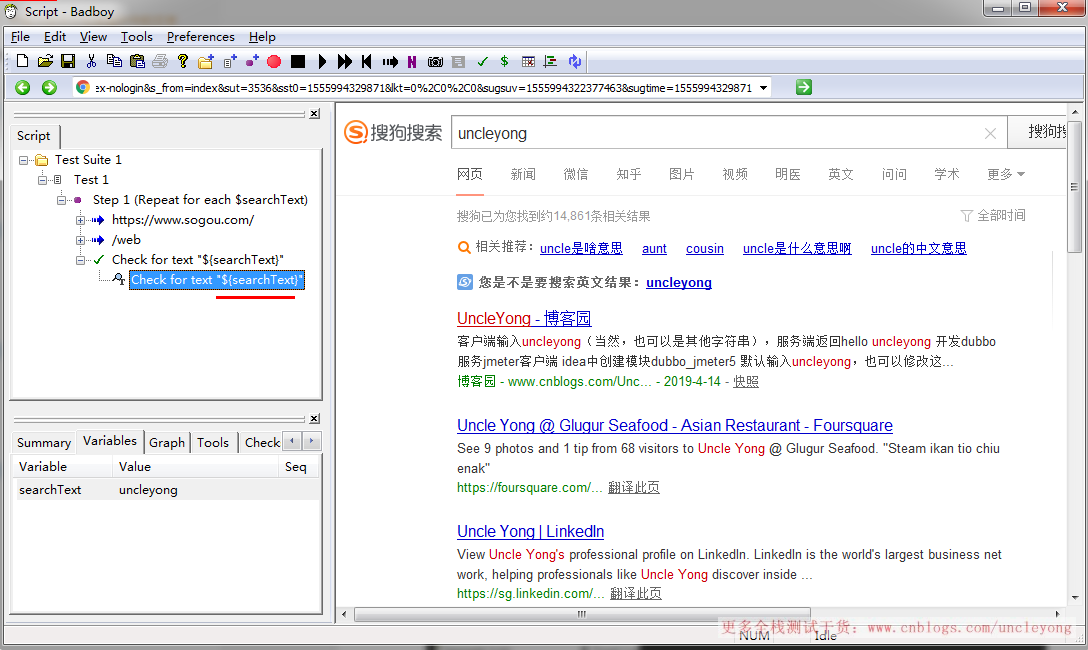The image size is (1088, 650).
Task: Collapse the Test 1 tree node
Action: click(42, 180)
